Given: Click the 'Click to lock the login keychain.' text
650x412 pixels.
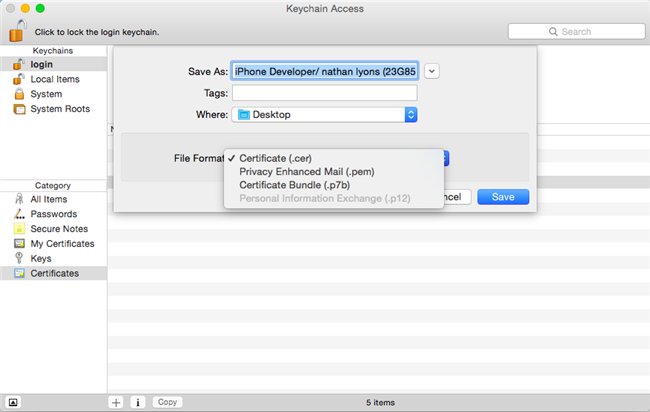Looking at the screenshot, I should tap(97, 32).
